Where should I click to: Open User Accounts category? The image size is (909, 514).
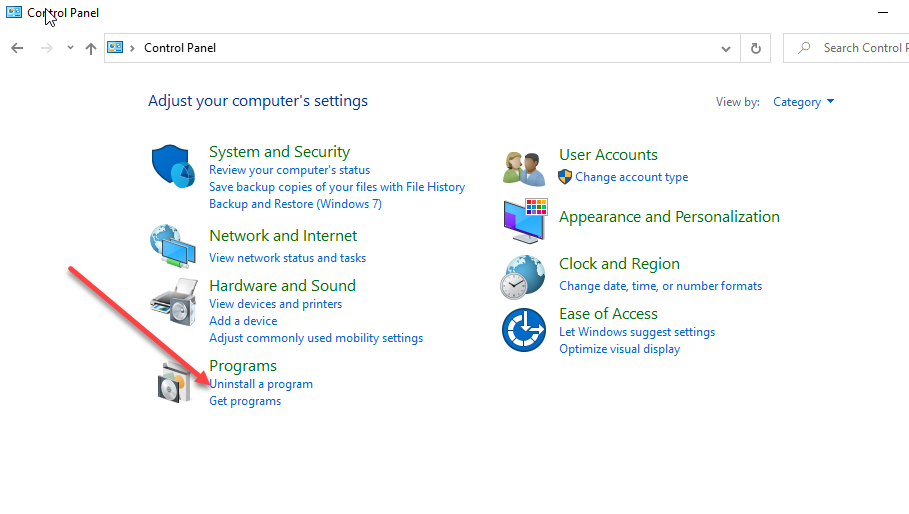click(x=608, y=155)
